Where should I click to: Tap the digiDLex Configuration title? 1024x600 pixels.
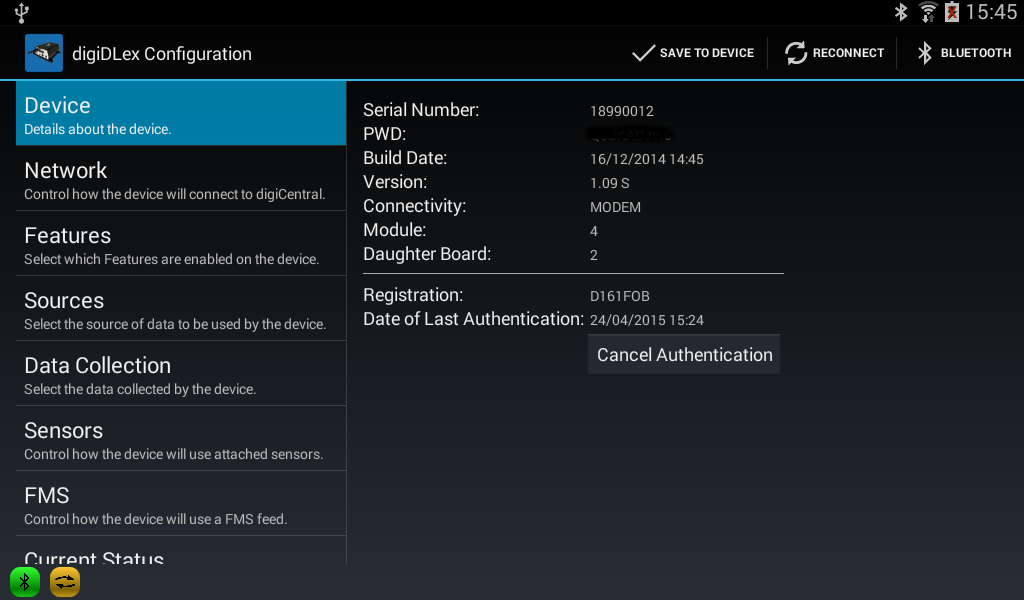162,54
